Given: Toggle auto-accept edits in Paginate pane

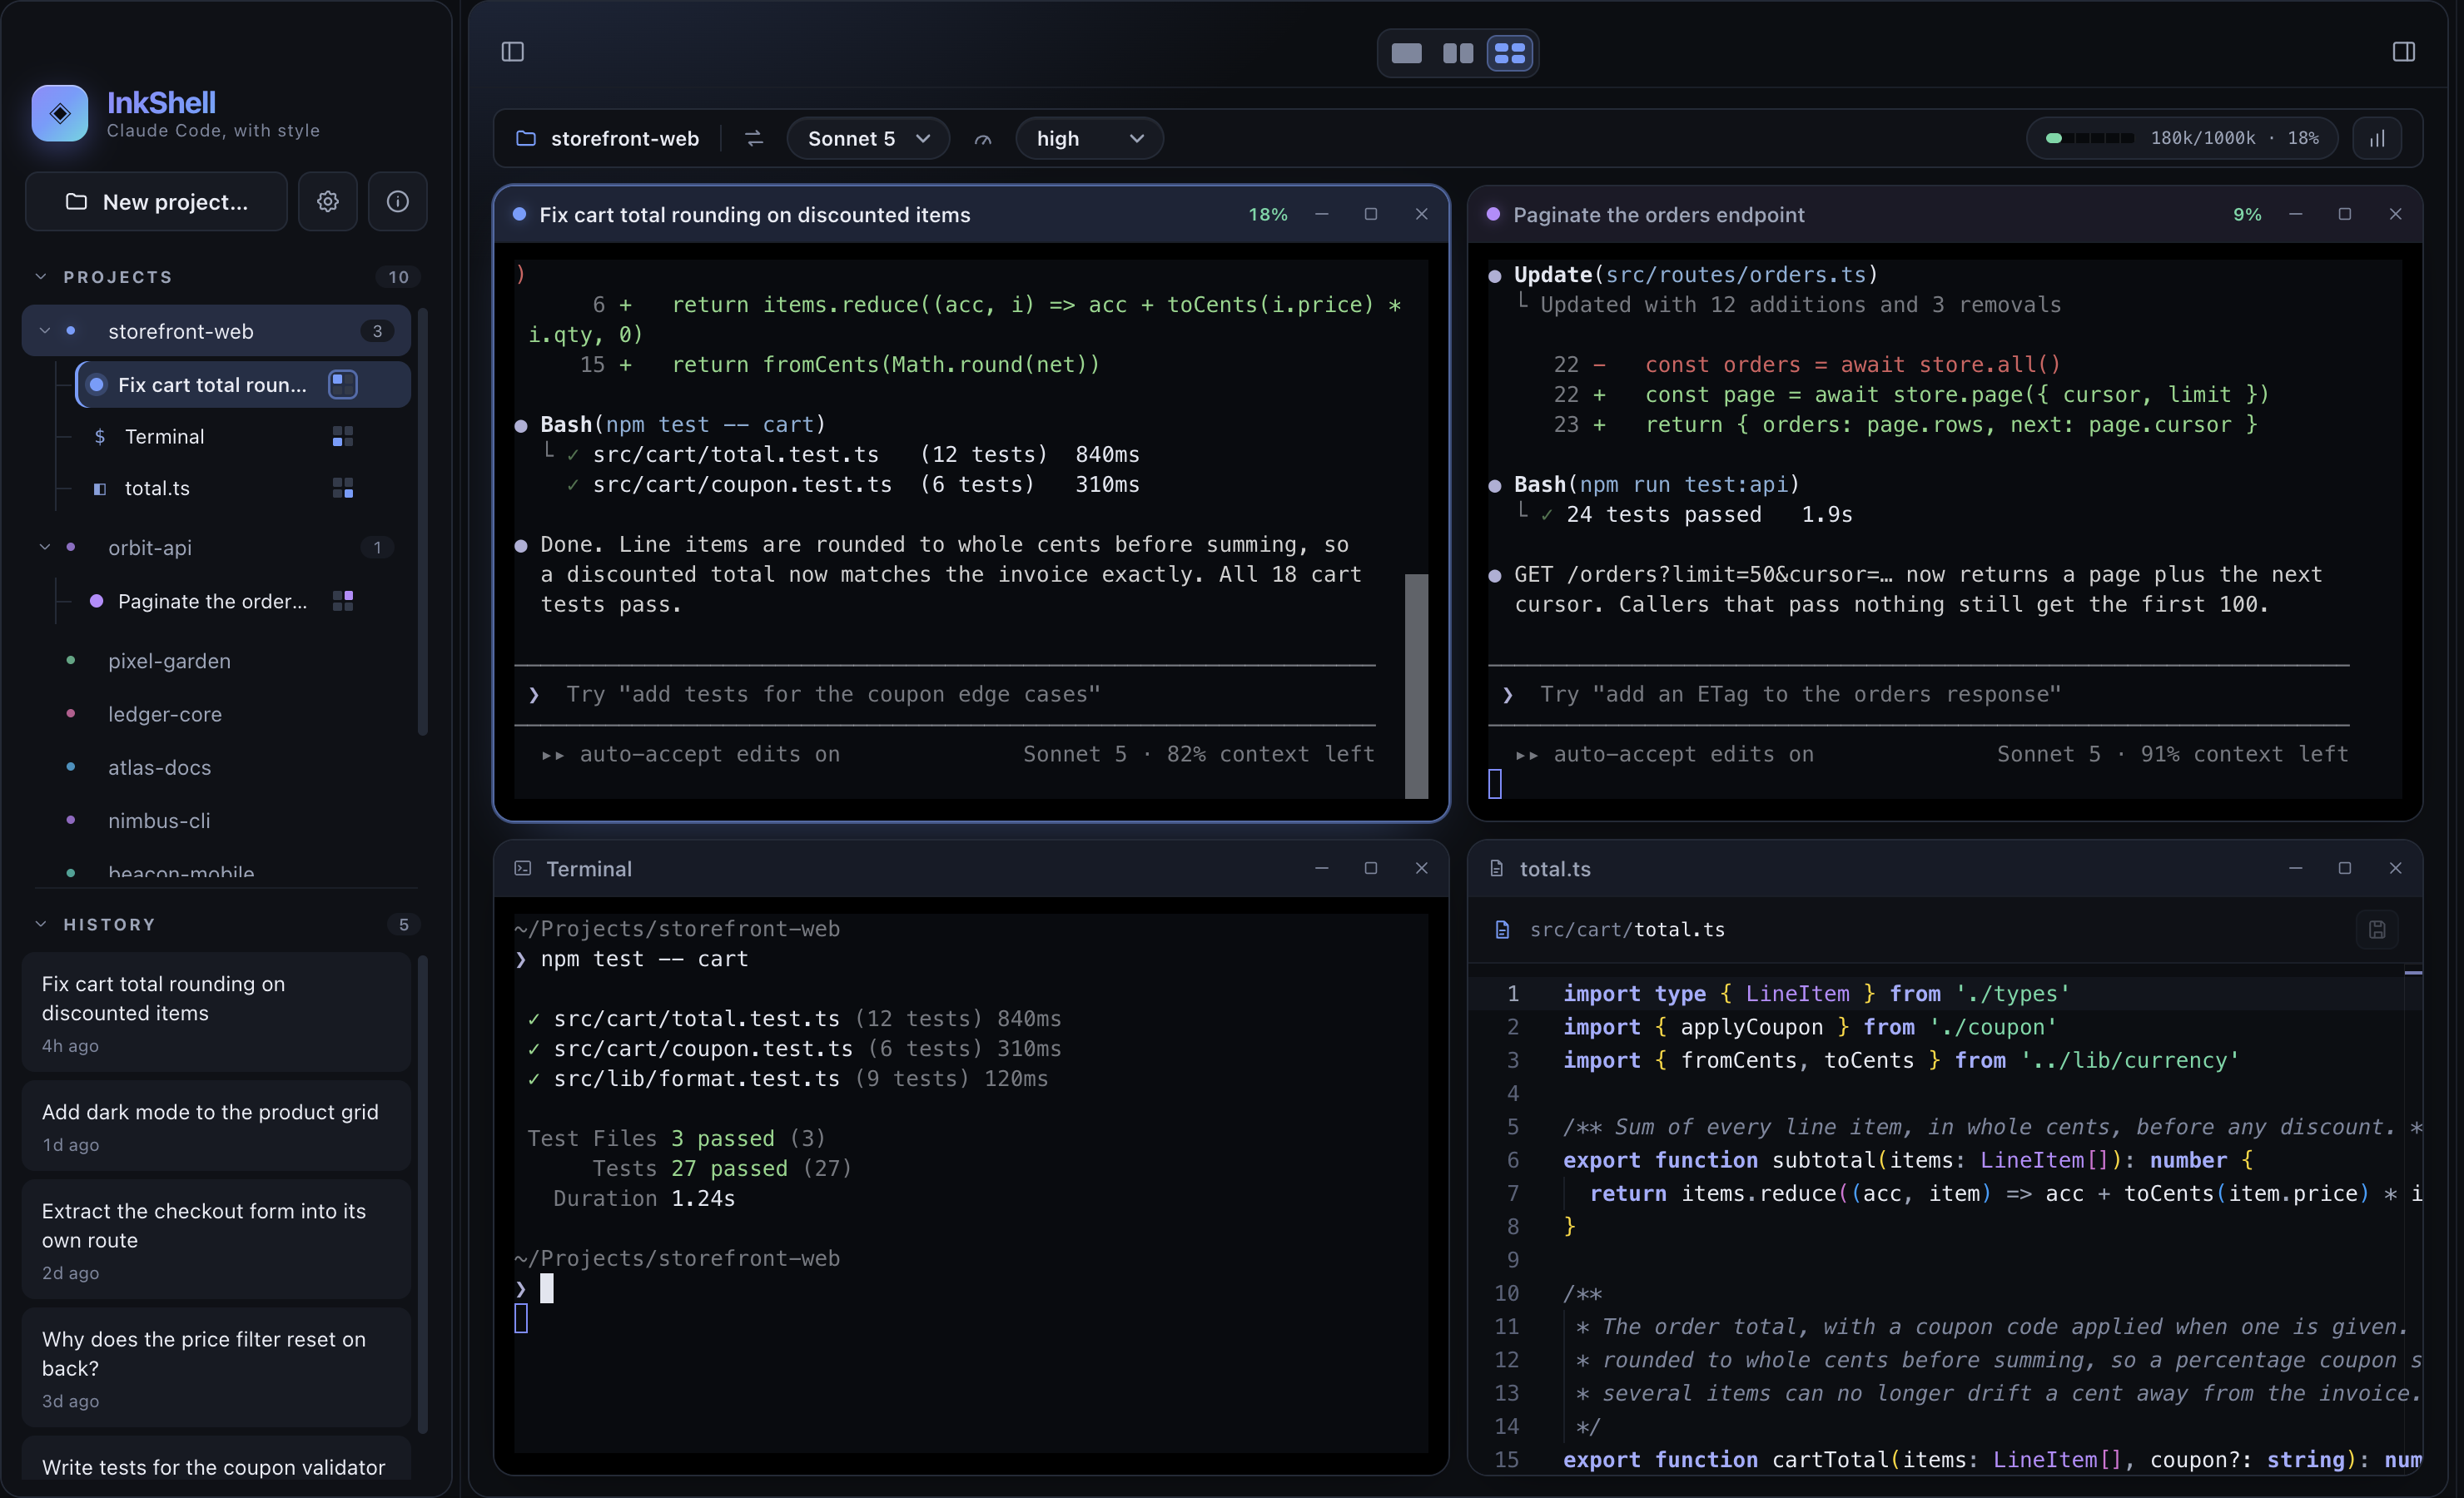Looking at the screenshot, I should click(x=1664, y=754).
